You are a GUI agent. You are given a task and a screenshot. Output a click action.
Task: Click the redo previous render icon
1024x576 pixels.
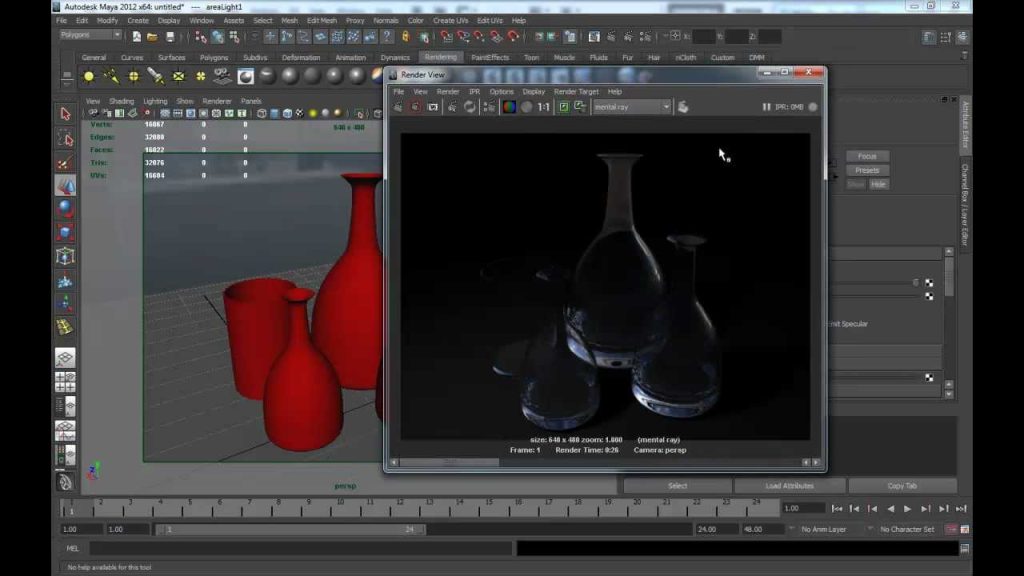point(398,107)
